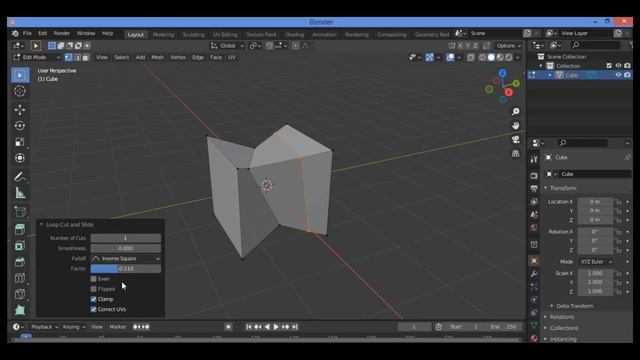Select the Measure tool
The height and width of the screenshot is (360, 640).
[x=20, y=193]
